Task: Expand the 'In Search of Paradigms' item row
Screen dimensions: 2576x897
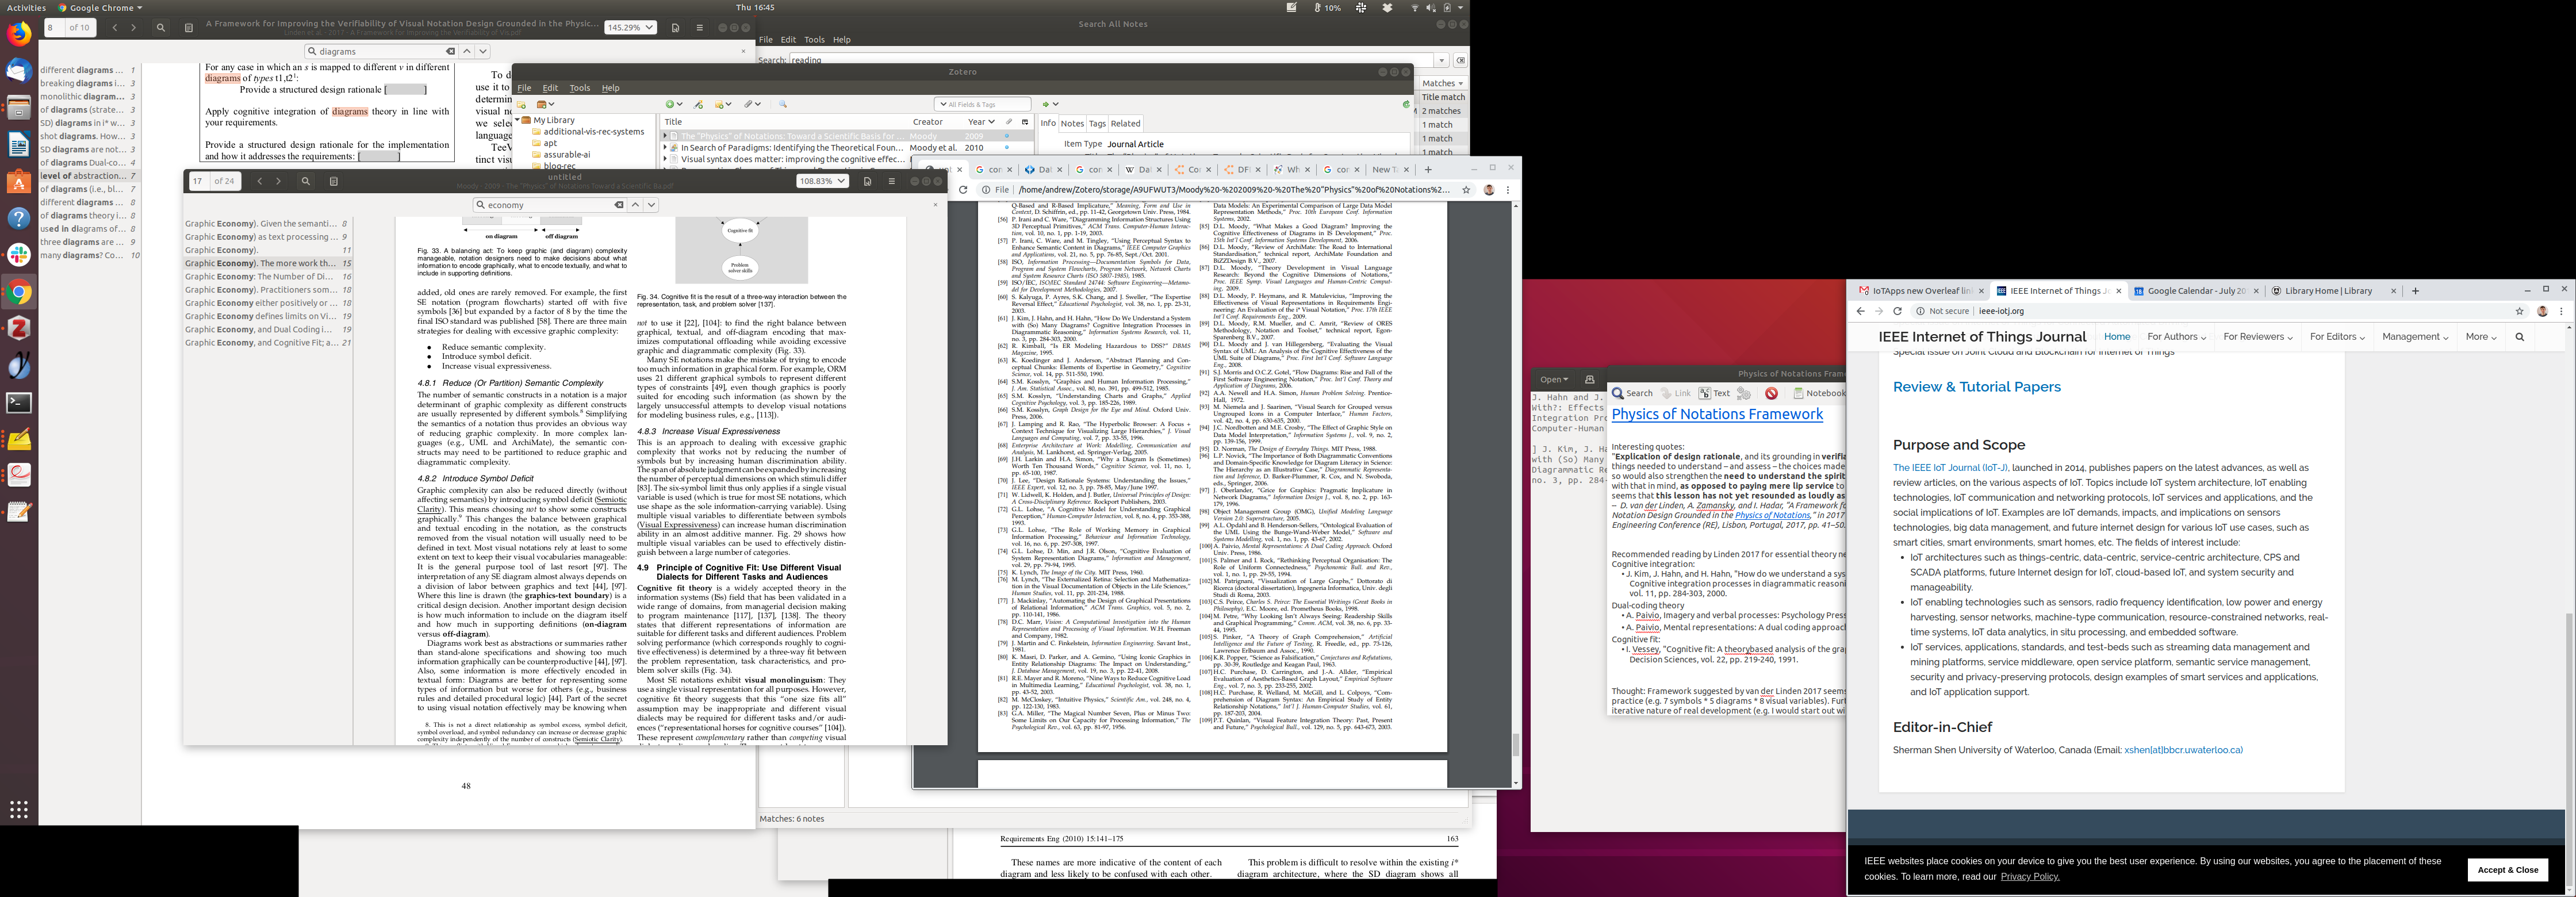Action: click(665, 147)
